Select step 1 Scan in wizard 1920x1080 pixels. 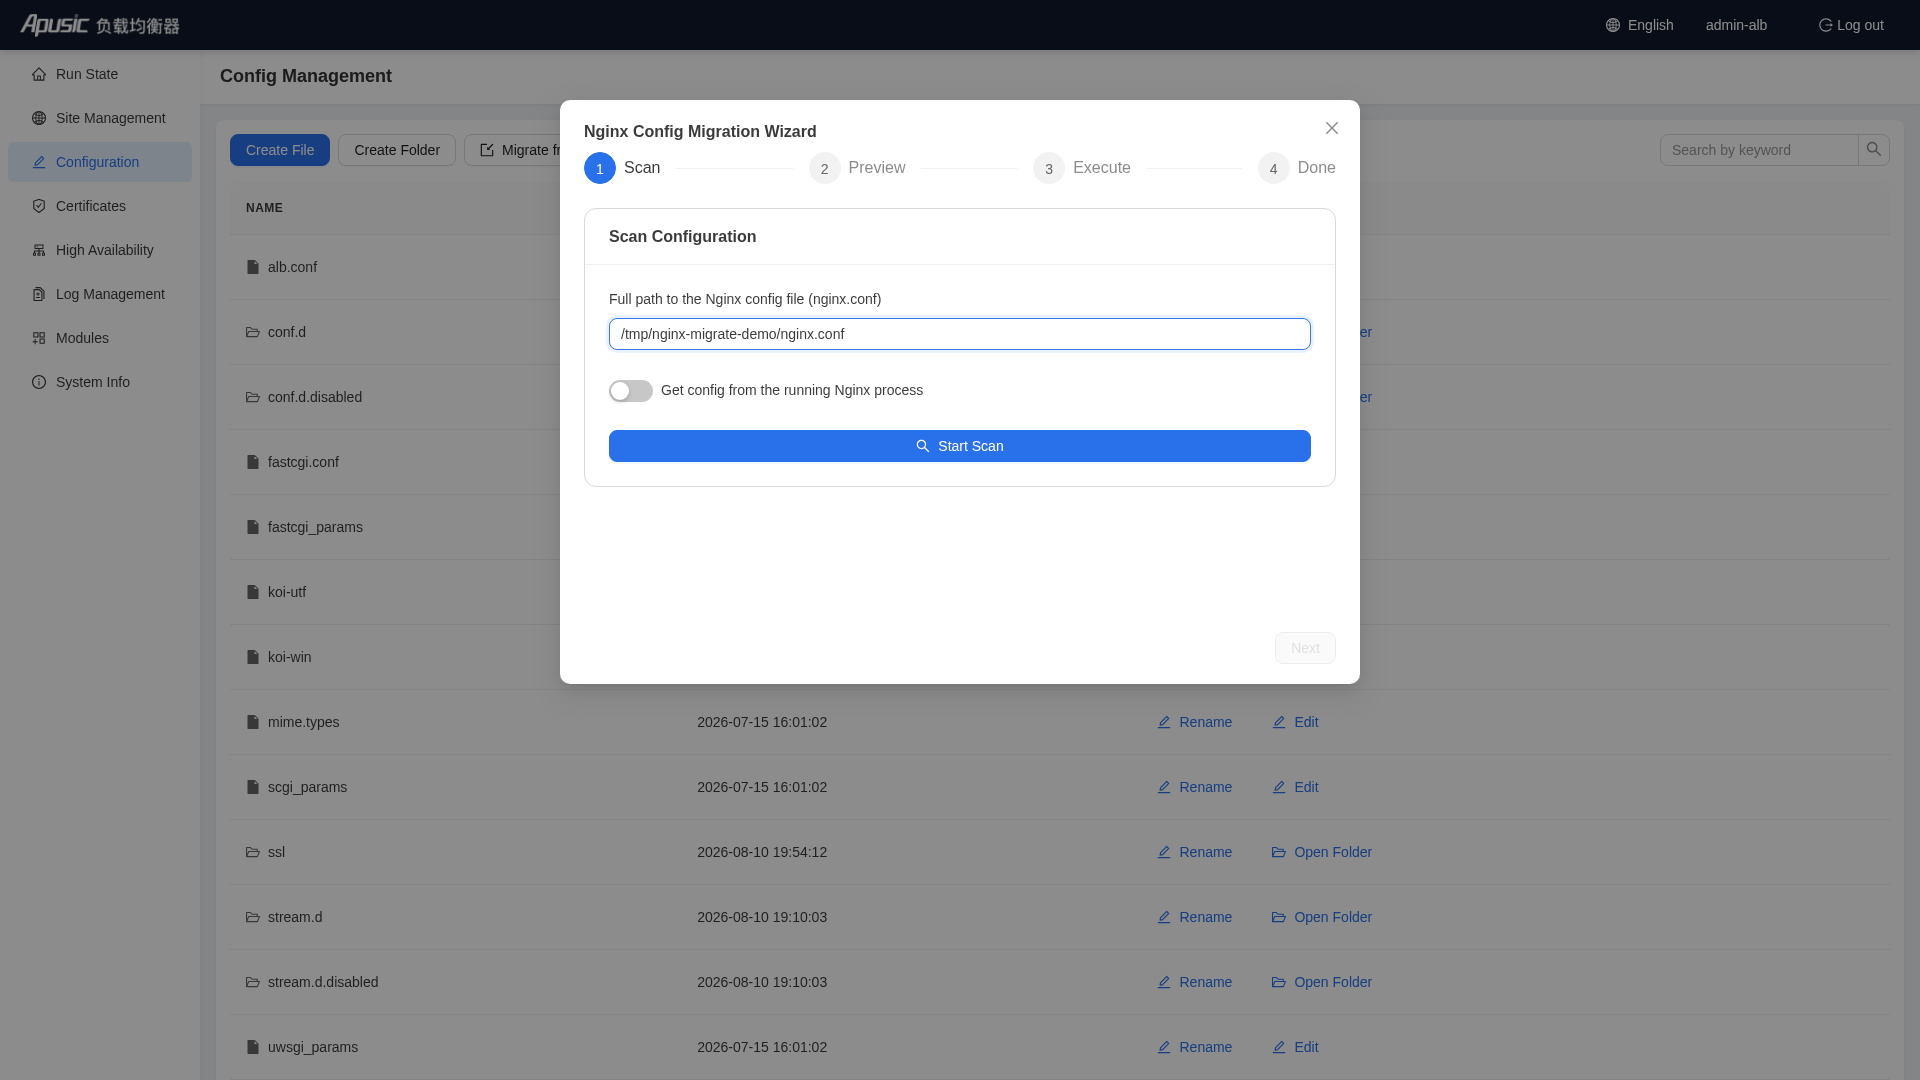coord(622,168)
